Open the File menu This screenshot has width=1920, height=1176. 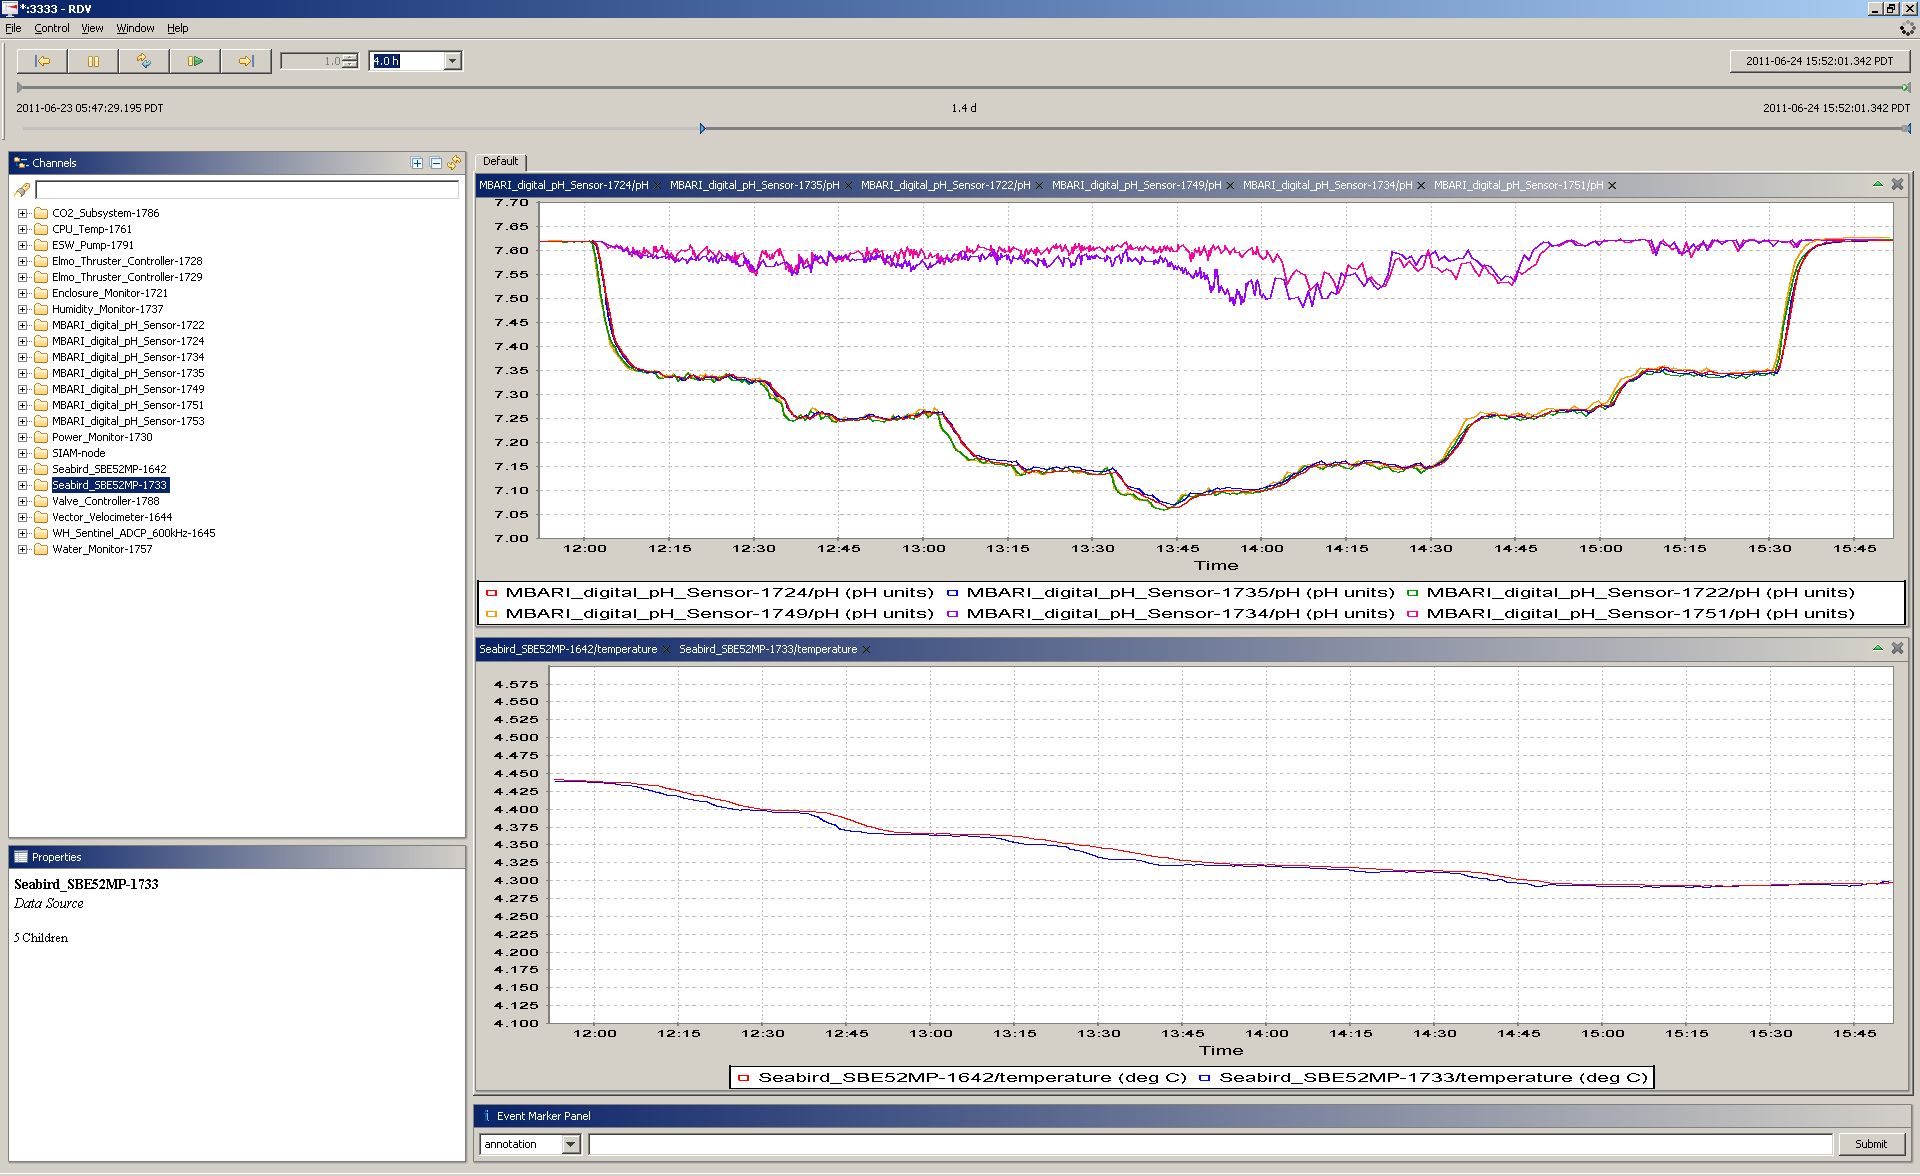tap(13, 28)
